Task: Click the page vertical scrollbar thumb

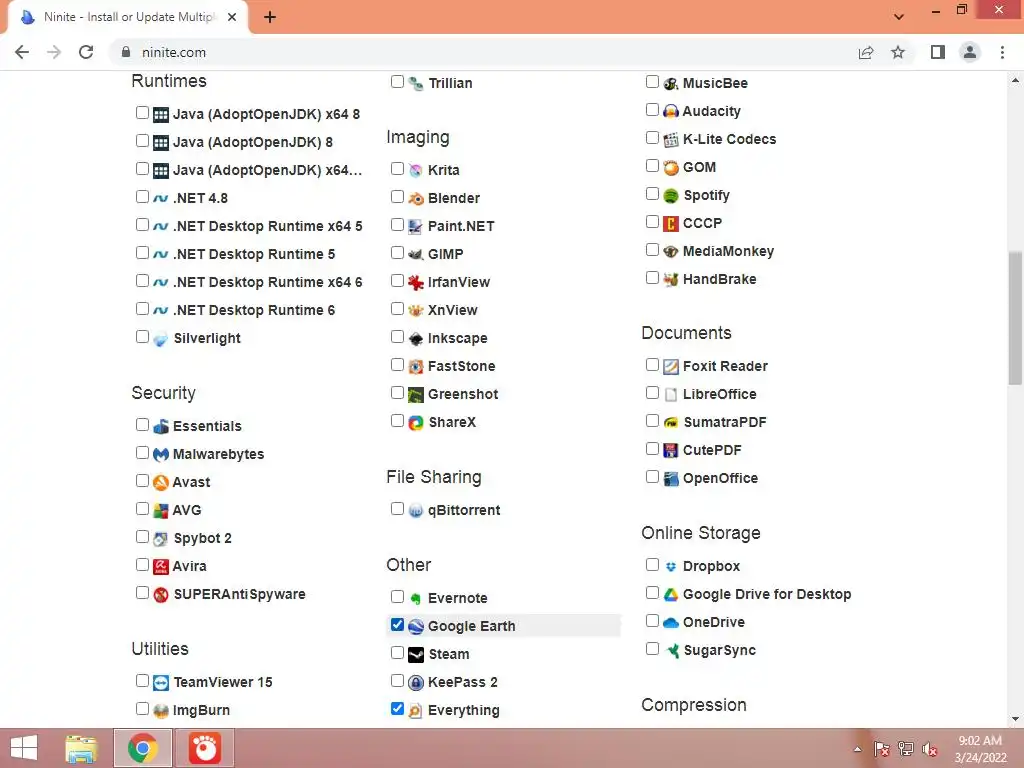Action: (1015, 318)
